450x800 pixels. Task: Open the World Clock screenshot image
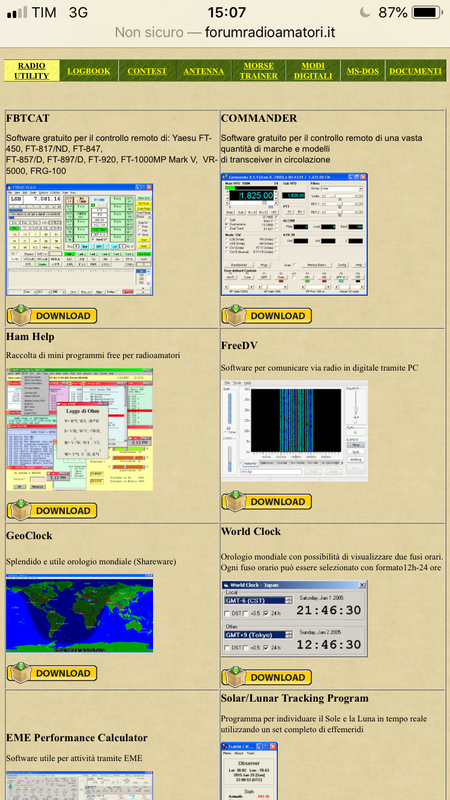point(294,618)
